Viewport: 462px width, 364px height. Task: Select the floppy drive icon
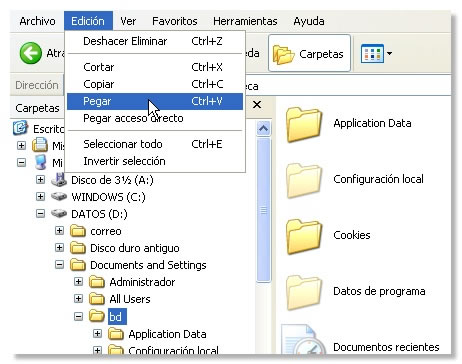tap(59, 180)
